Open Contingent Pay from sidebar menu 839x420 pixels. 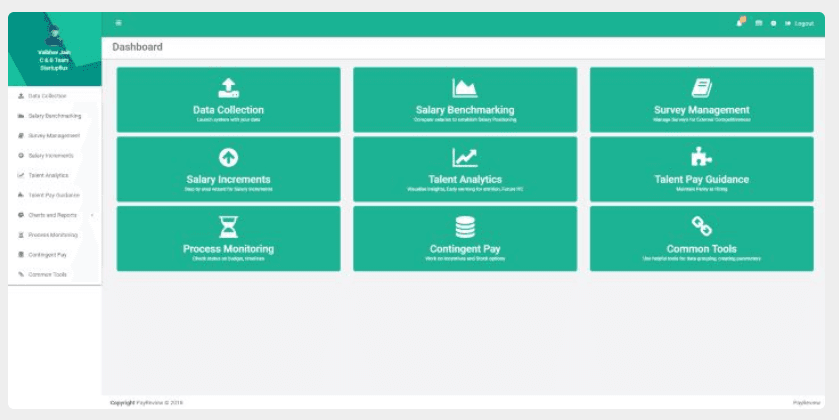46,255
